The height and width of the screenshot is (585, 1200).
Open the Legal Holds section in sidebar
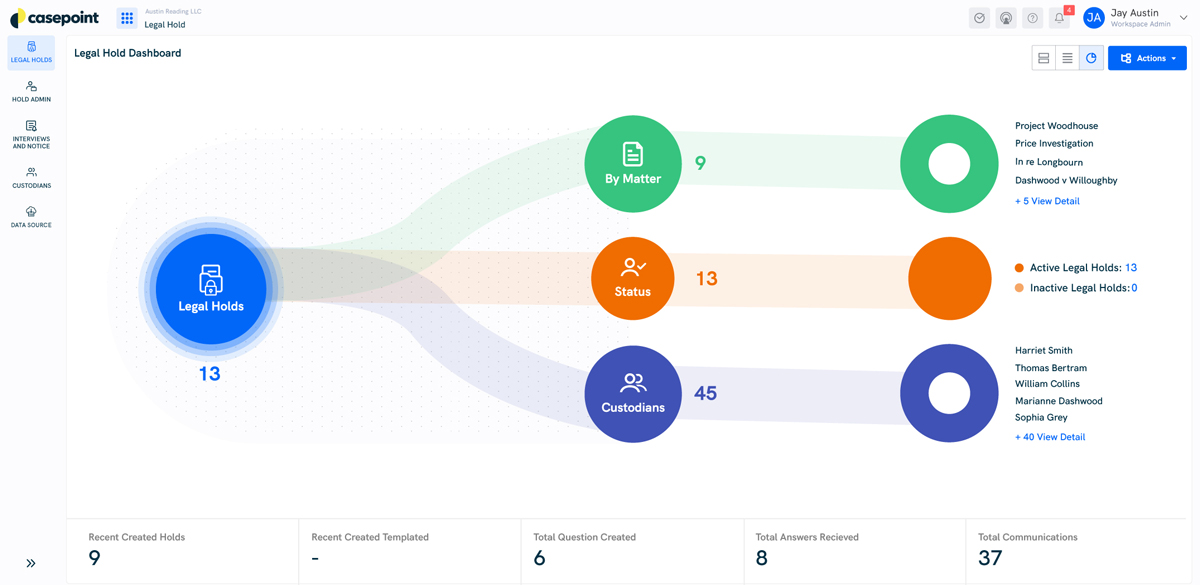pos(31,52)
